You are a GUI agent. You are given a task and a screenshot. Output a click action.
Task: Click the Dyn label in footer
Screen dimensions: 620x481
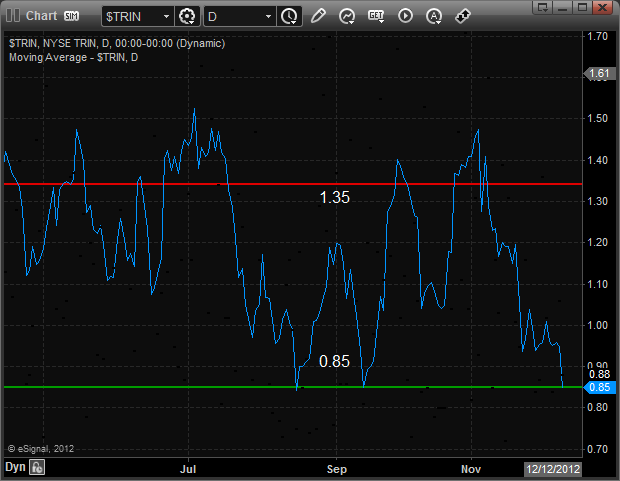pyautogui.click(x=15, y=467)
